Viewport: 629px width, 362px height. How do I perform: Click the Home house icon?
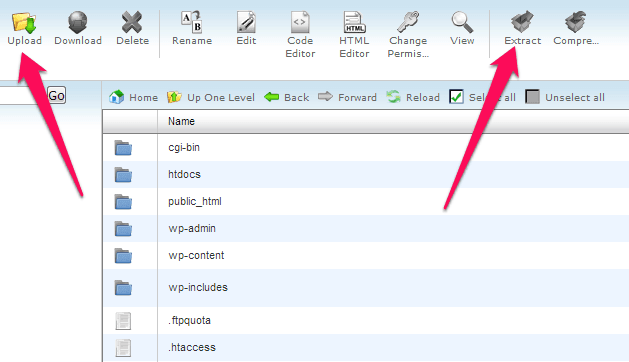116,97
